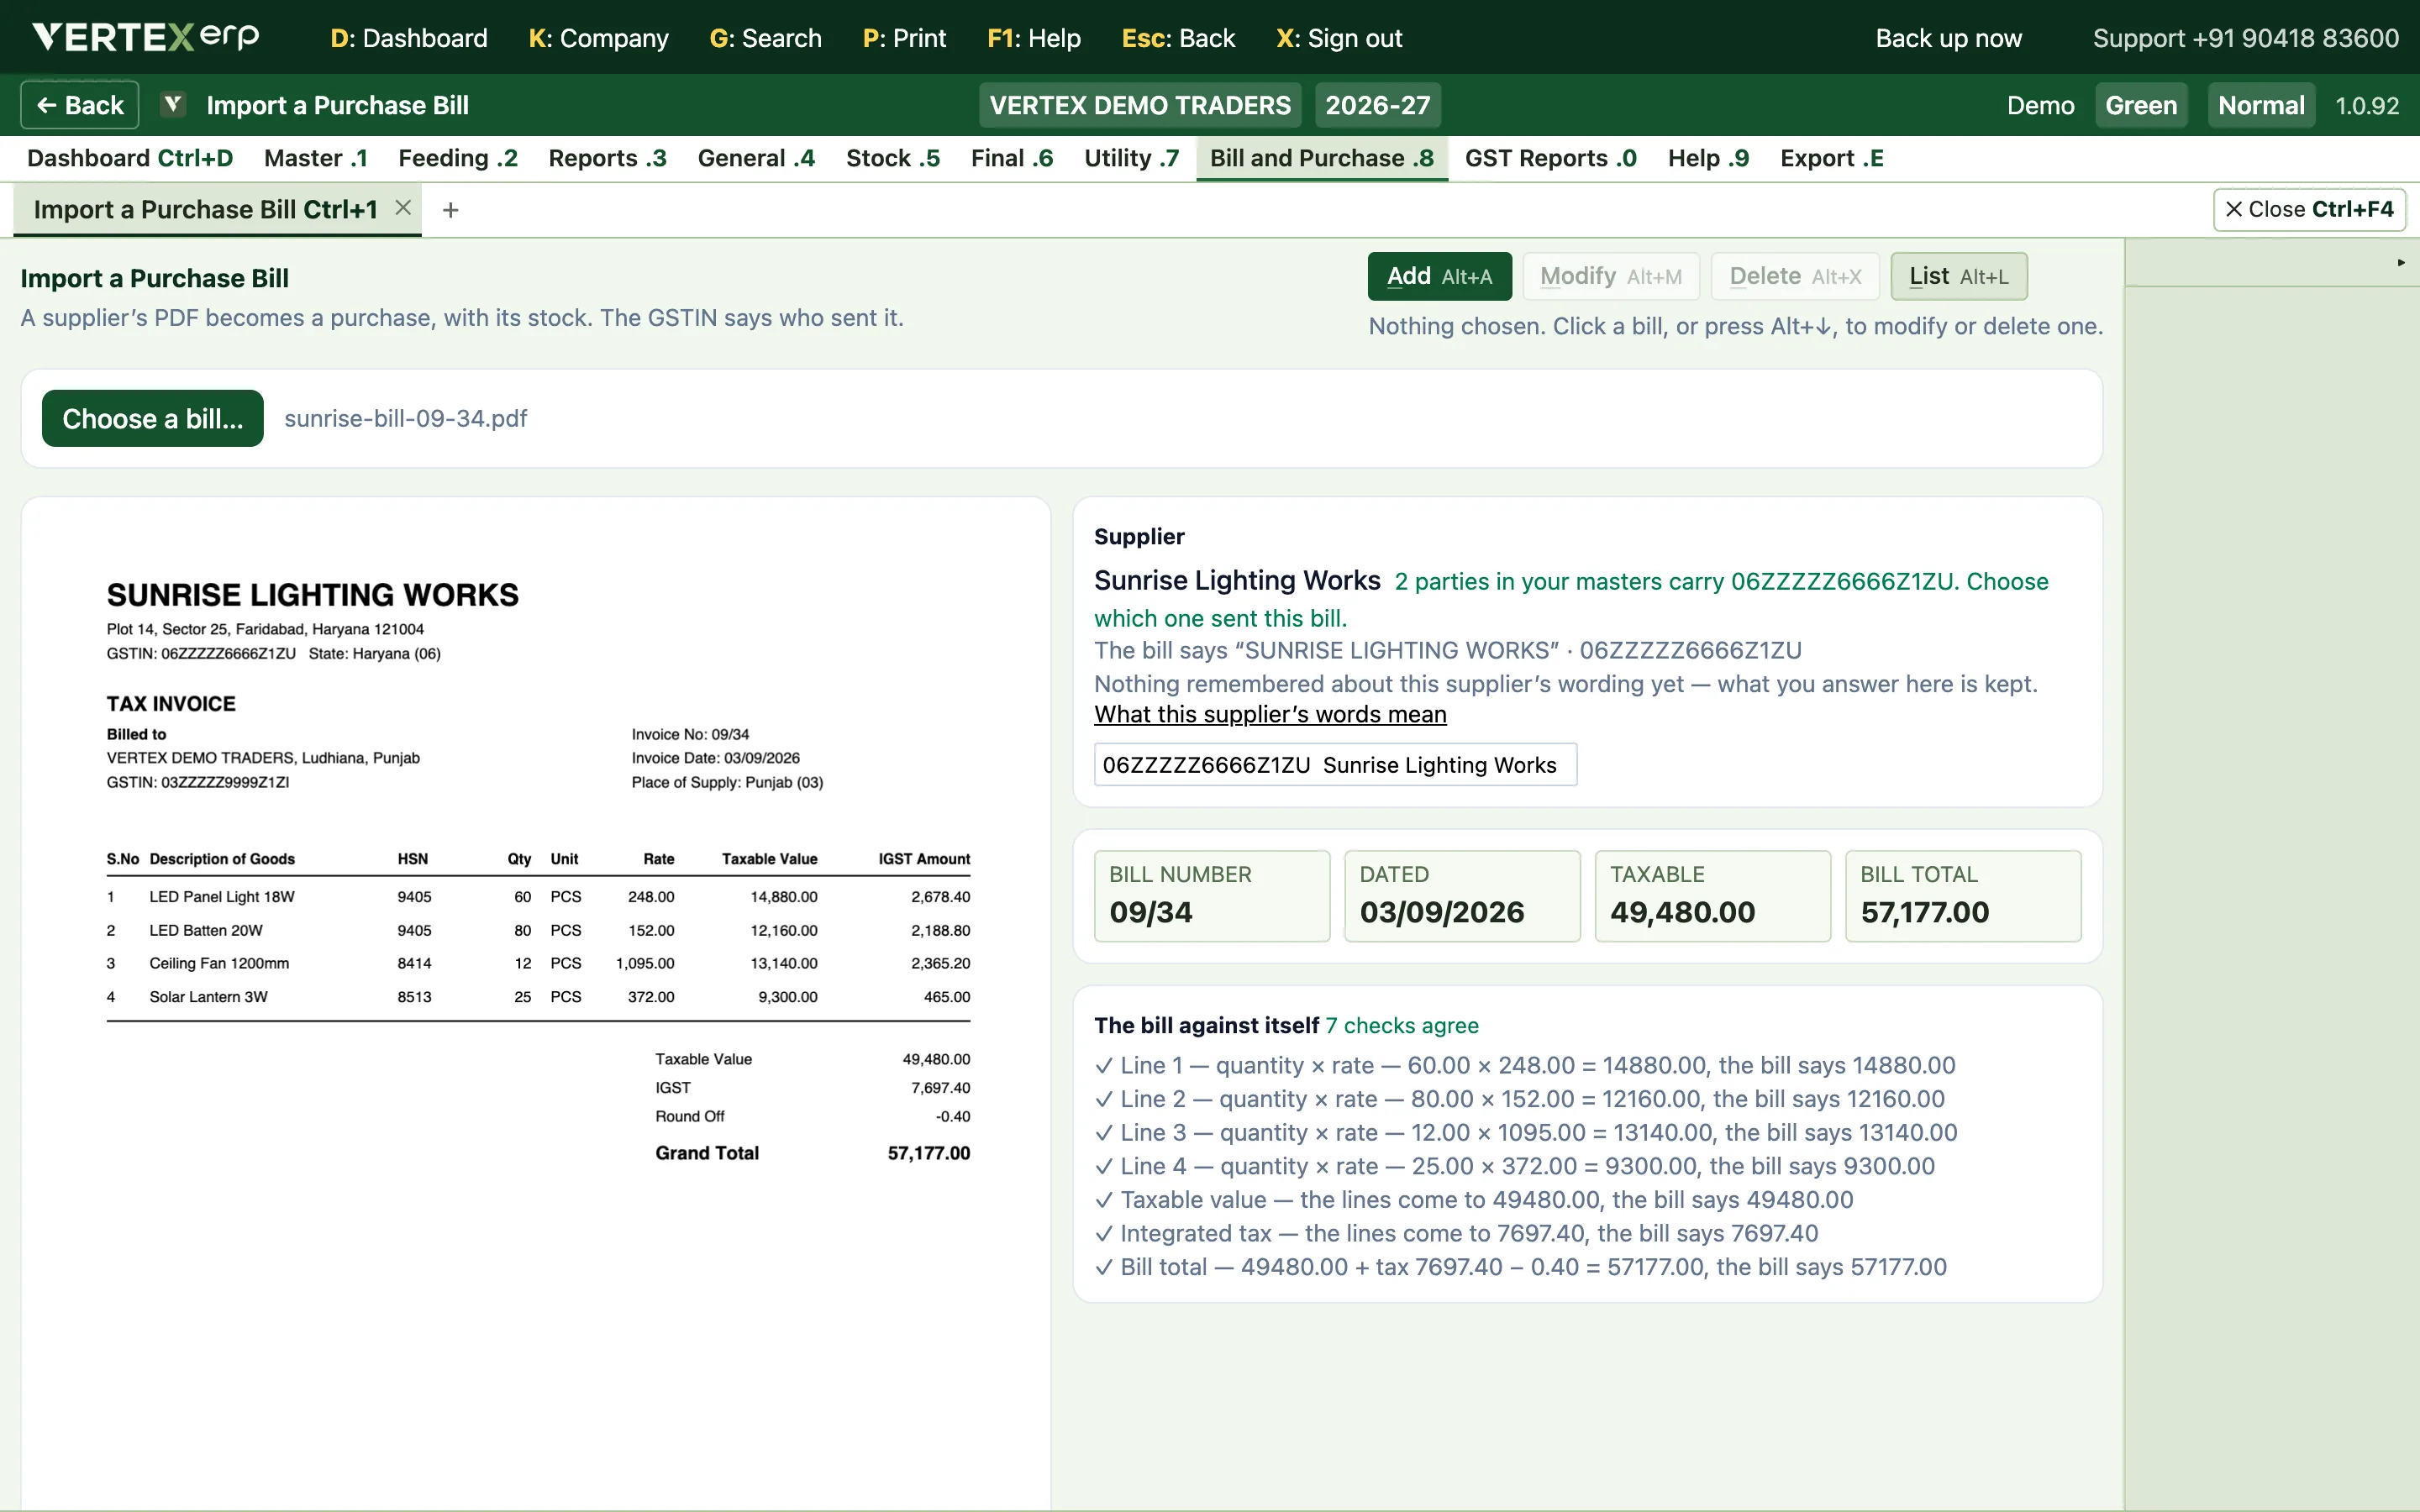Image resolution: width=2420 pixels, height=1512 pixels.
Task: Open the Bill and Purchase .8 menu
Action: coord(1322,158)
